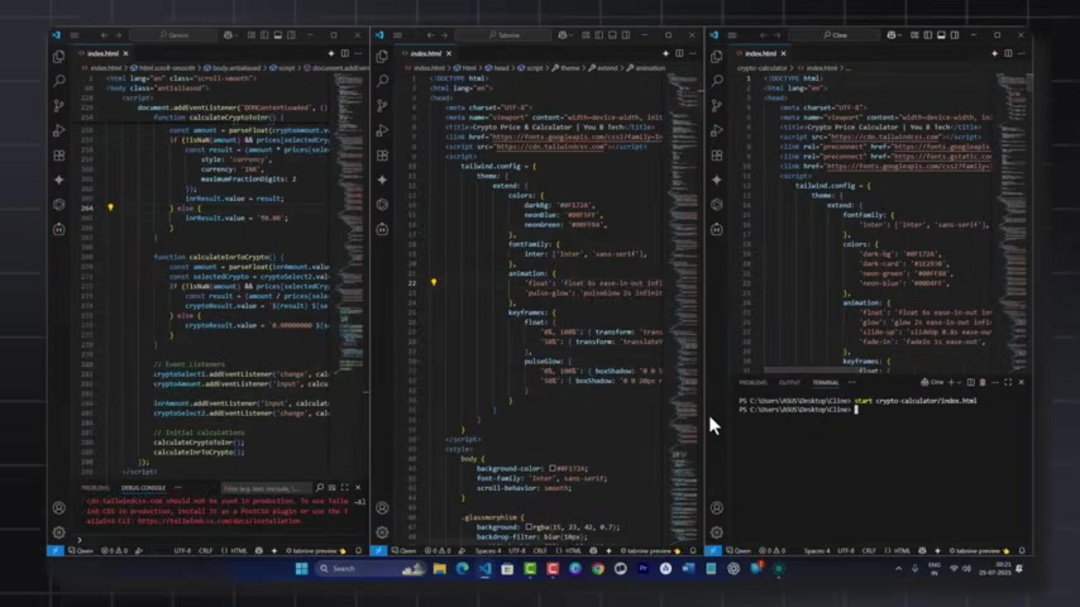Open Explorer in the Tabnine window

[x=382, y=57]
